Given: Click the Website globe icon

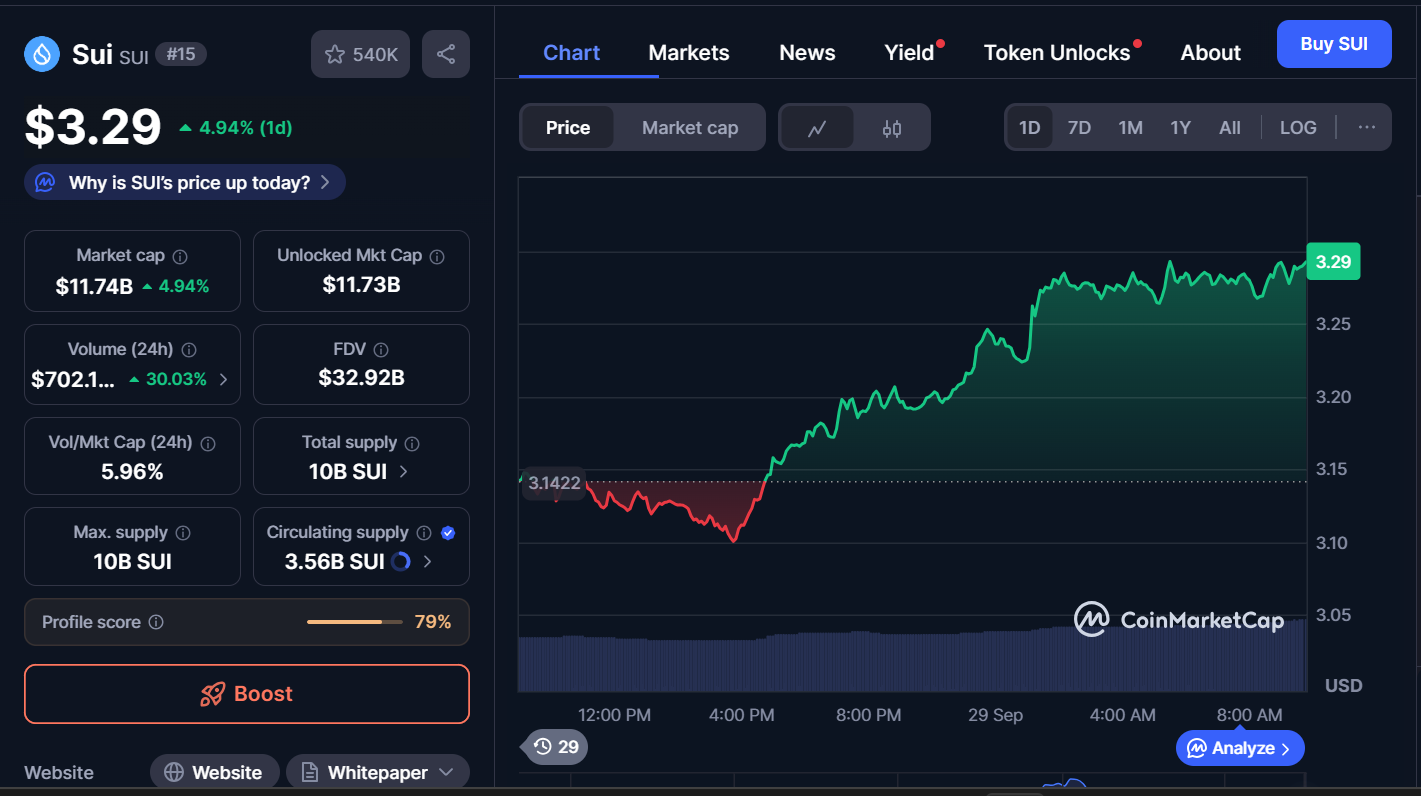Looking at the screenshot, I should [174, 773].
